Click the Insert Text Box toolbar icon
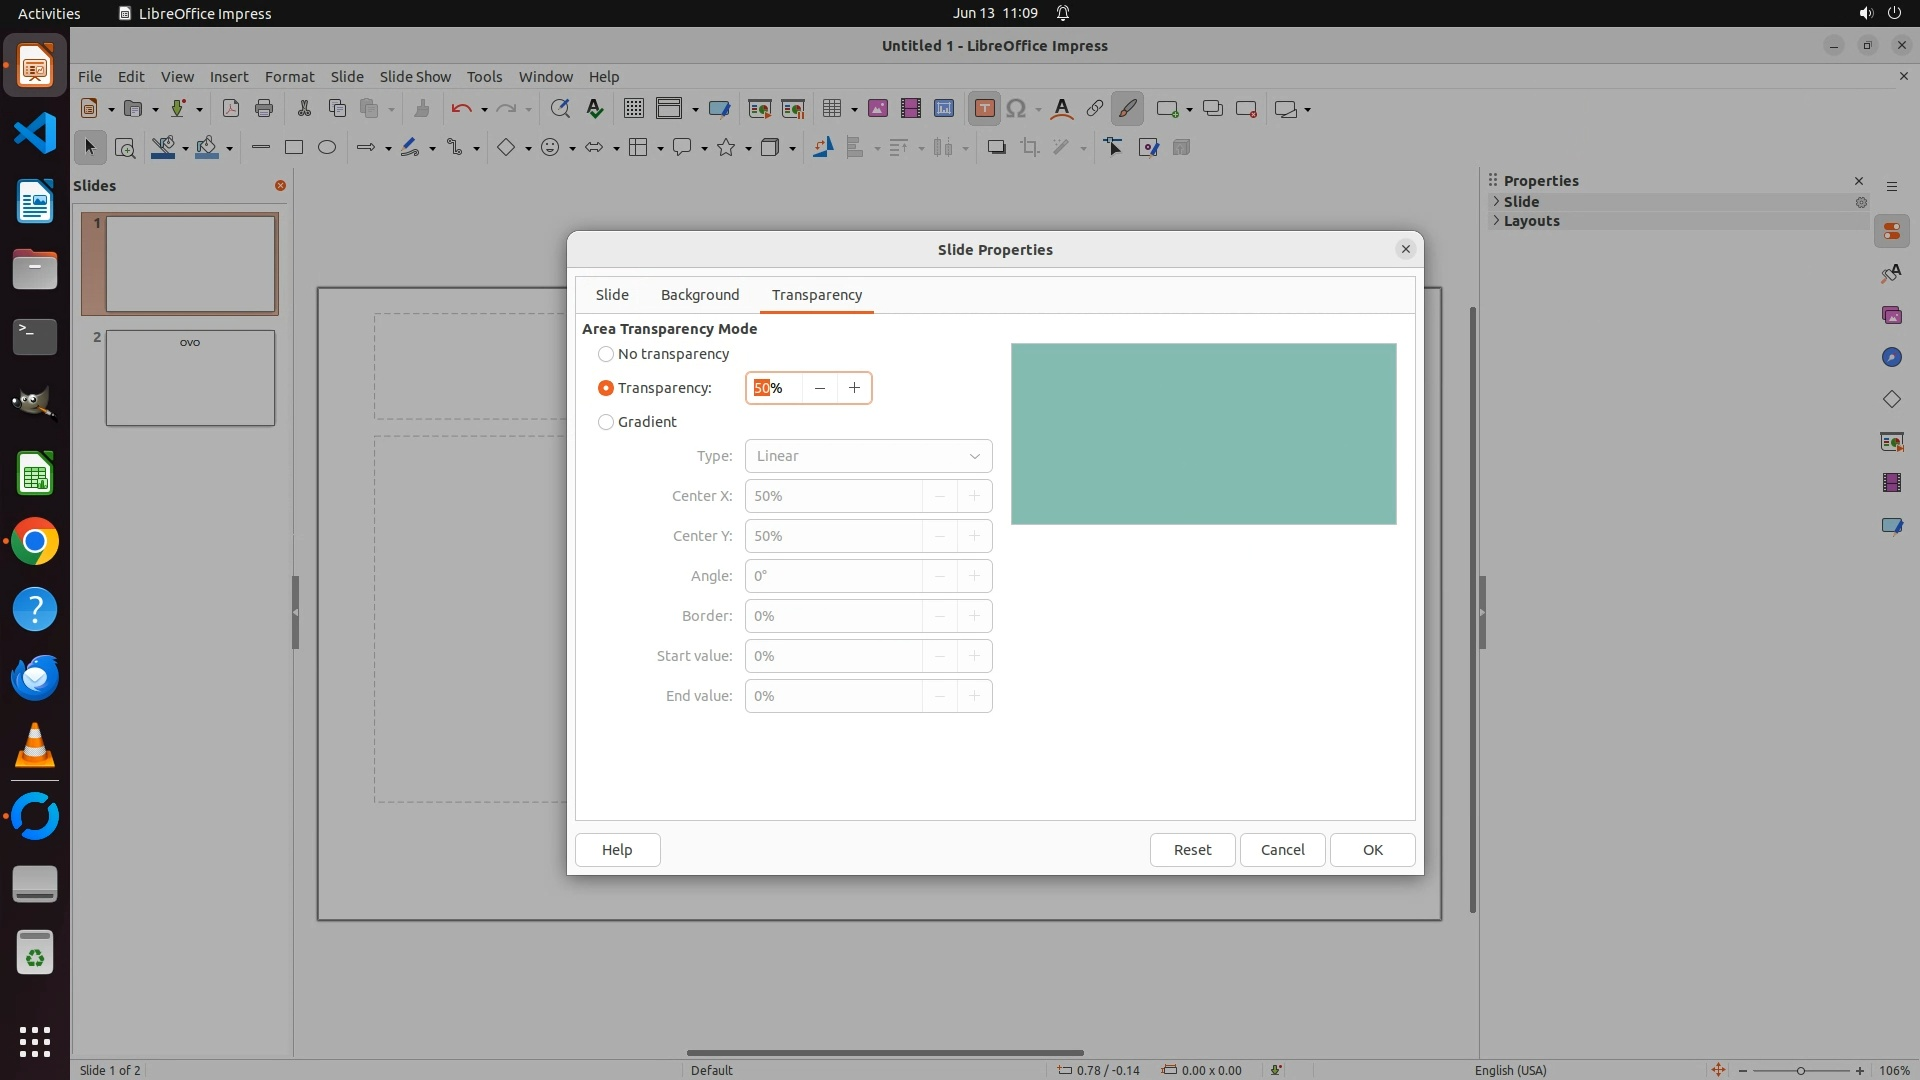Viewport: 1920px width, 1080px height. pos(984,109)
